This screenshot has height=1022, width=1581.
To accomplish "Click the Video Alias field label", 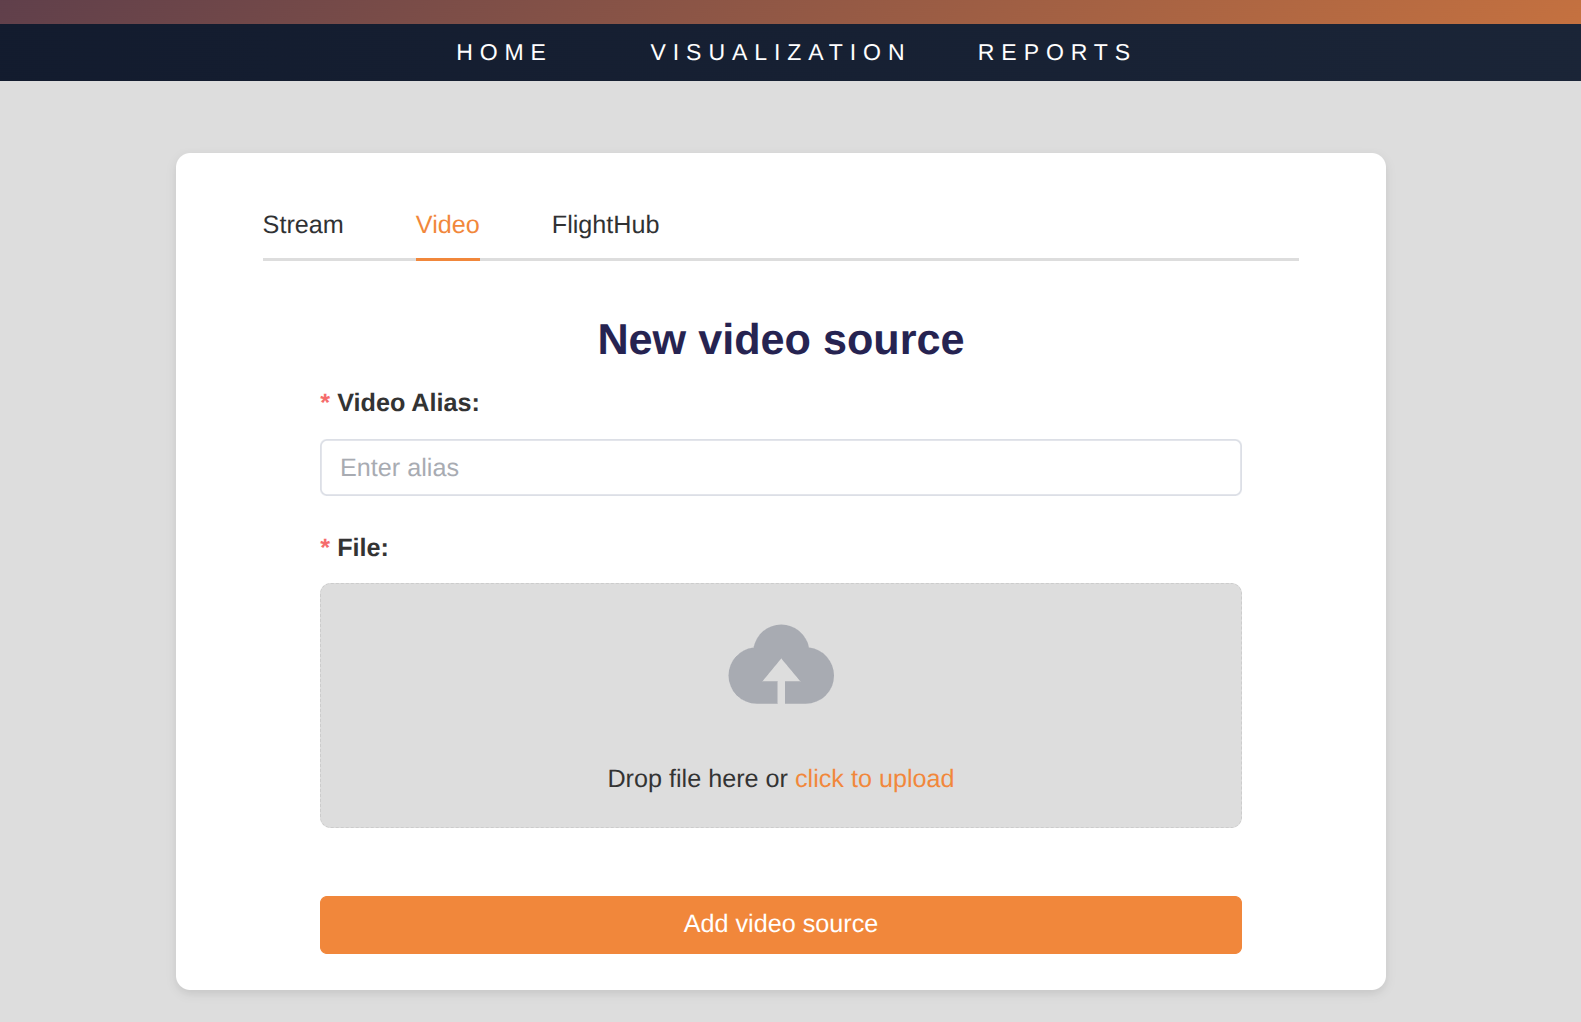I will coord(408,403).
